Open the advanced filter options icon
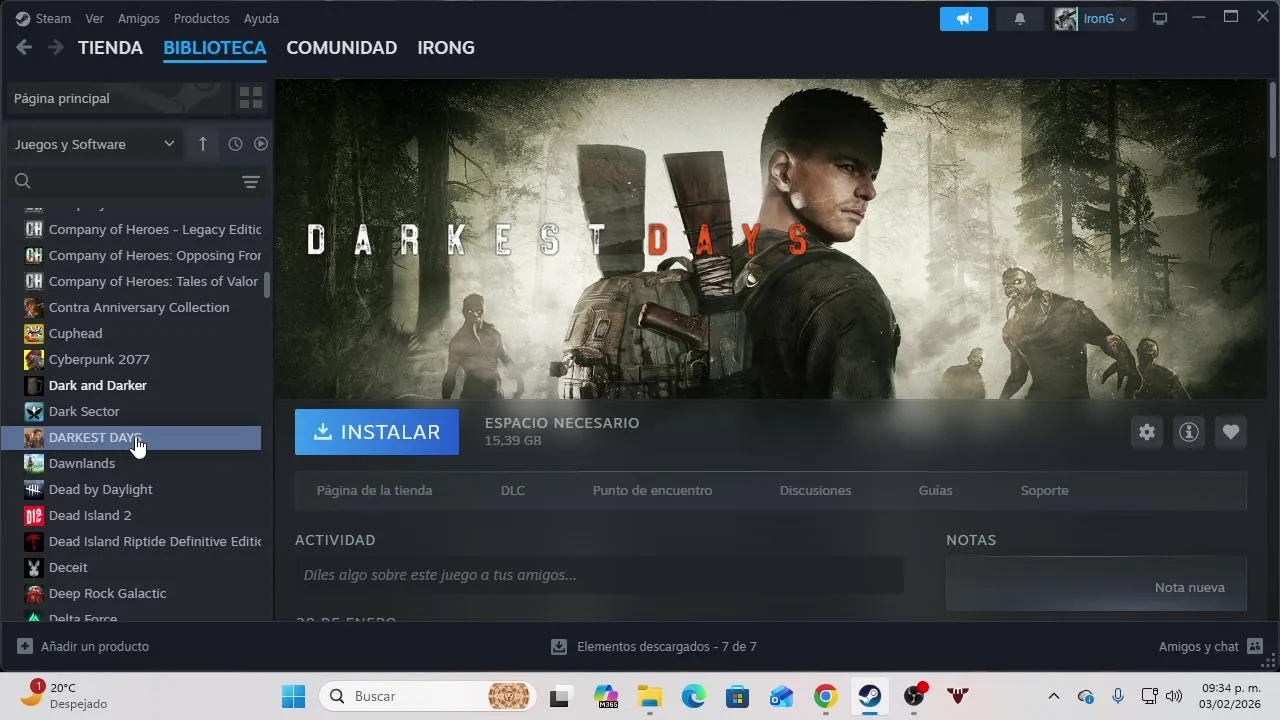 click(251, 182)
